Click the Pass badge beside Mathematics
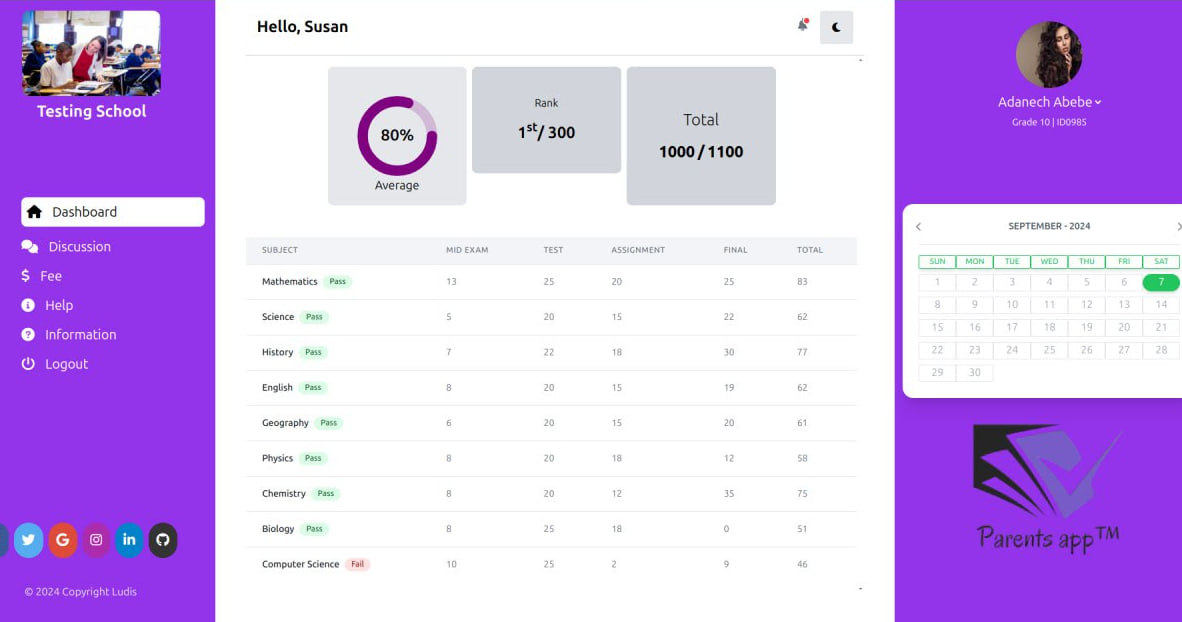 pos(338,281)
